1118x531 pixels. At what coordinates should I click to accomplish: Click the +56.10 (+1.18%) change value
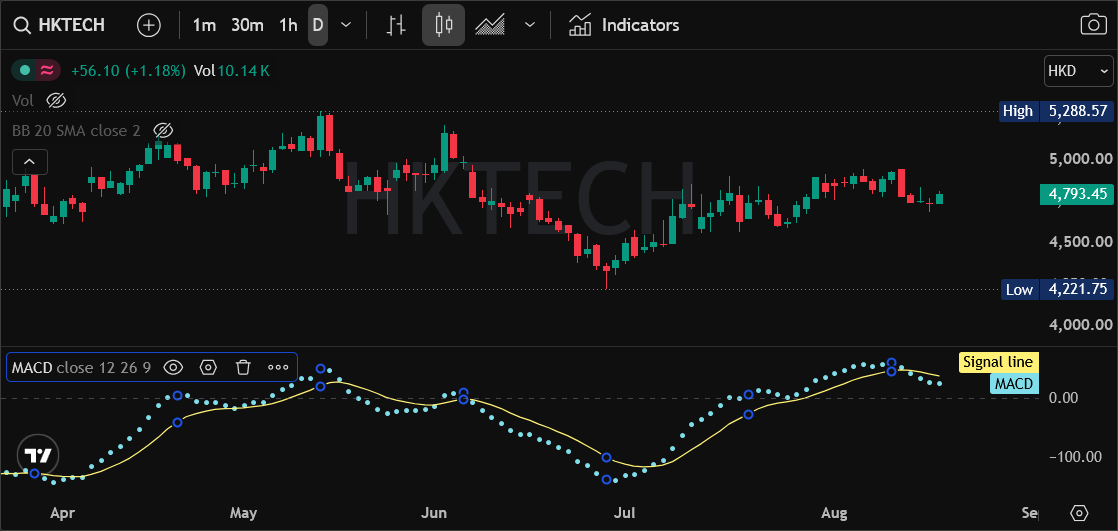(128, 70)
